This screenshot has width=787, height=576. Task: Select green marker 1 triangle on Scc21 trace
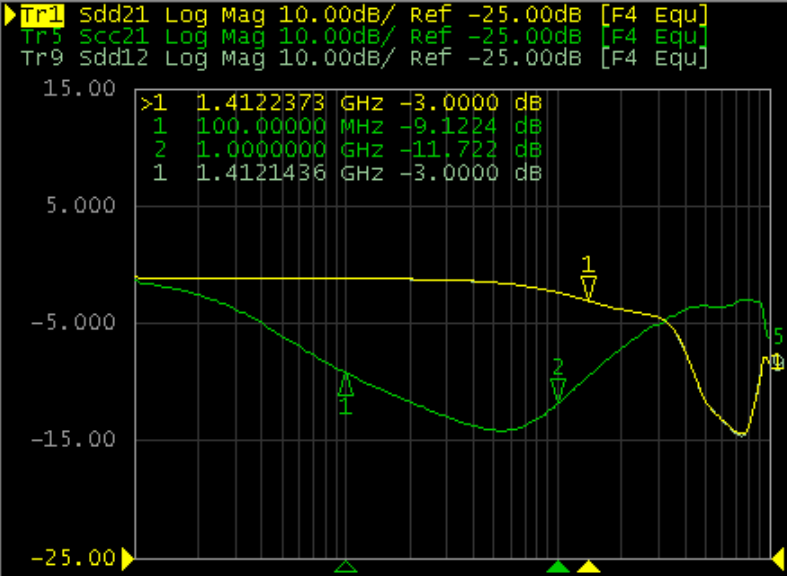click(x=345, y=384)
